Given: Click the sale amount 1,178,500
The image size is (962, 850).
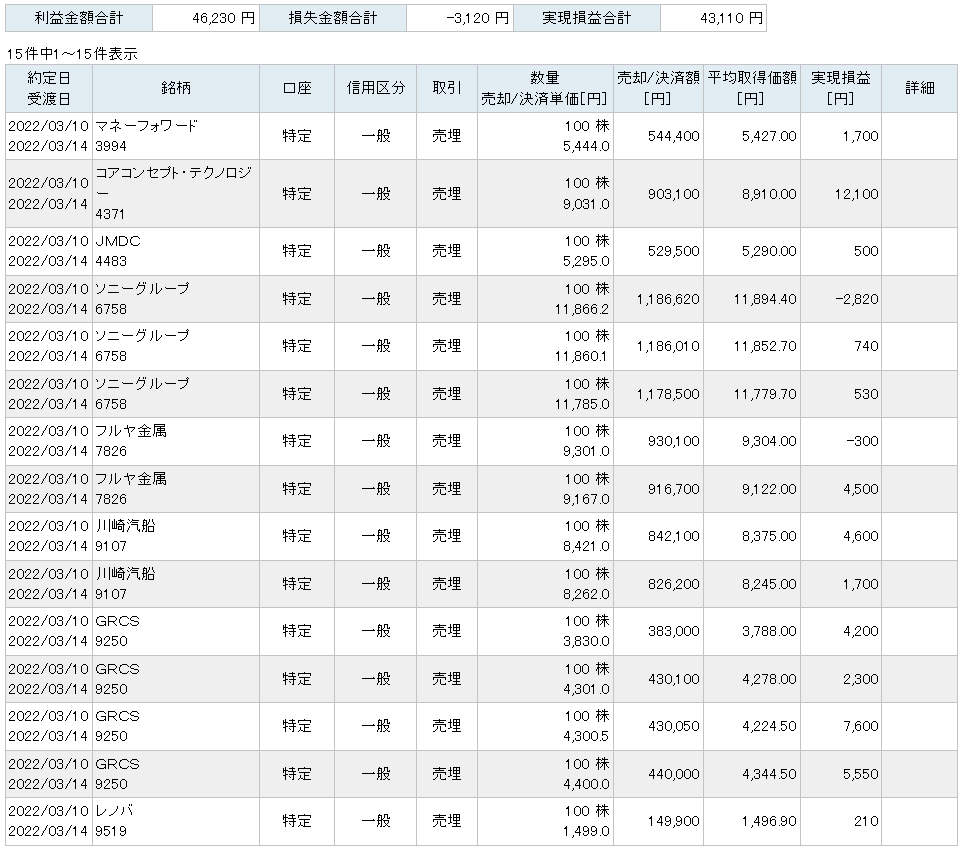Looking at the screenshot, I should coord(668,394).
